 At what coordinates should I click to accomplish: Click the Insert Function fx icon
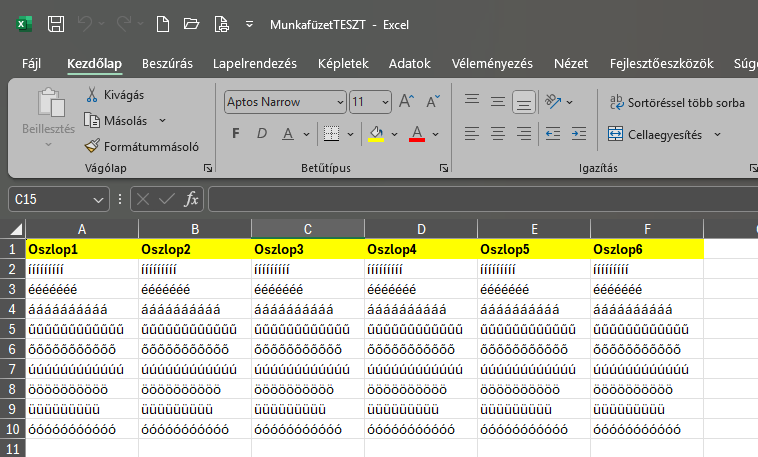191,199
